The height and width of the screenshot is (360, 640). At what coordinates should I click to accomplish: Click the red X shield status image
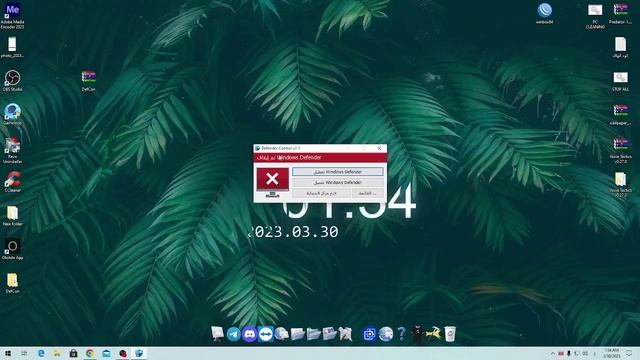pos(272,179)
